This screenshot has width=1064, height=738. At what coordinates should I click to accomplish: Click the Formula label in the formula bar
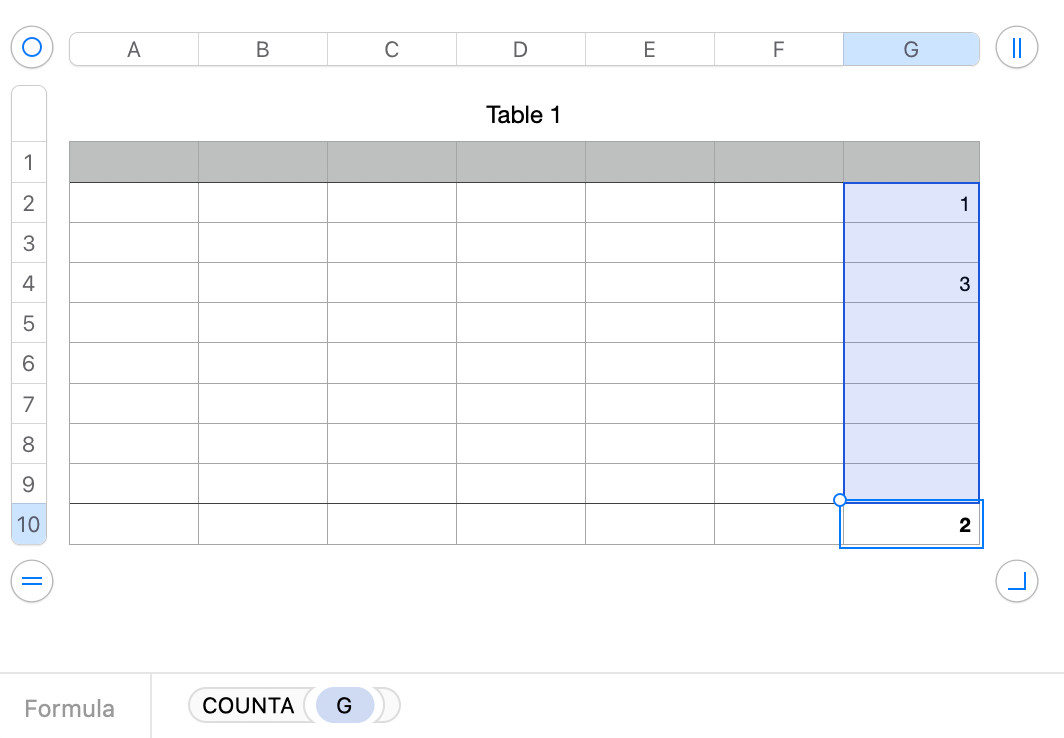coord(67,708)
